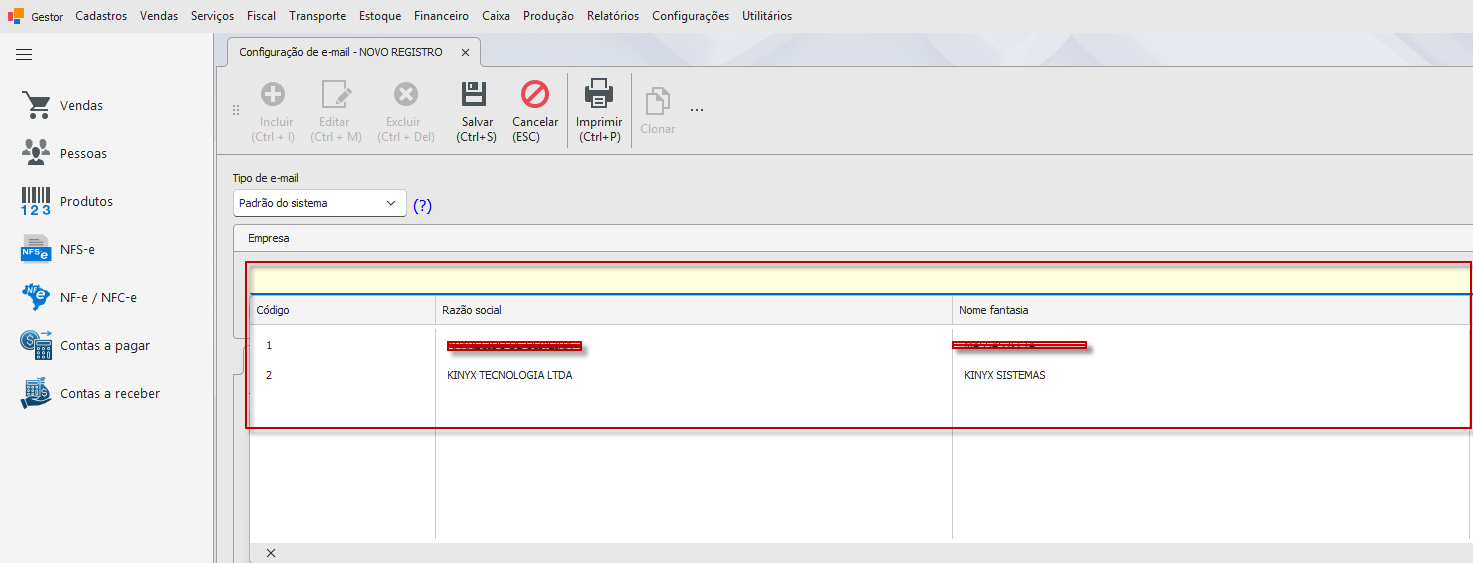Open Produtos barcode item in sidebar

(x=66, y=201)
